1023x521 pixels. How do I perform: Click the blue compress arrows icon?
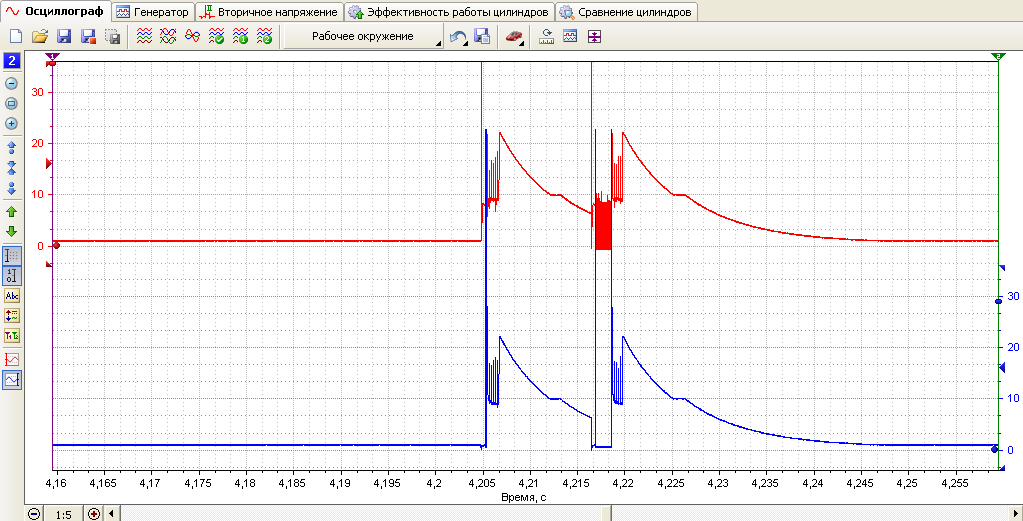pyautogui.click(x=12, y=168)
